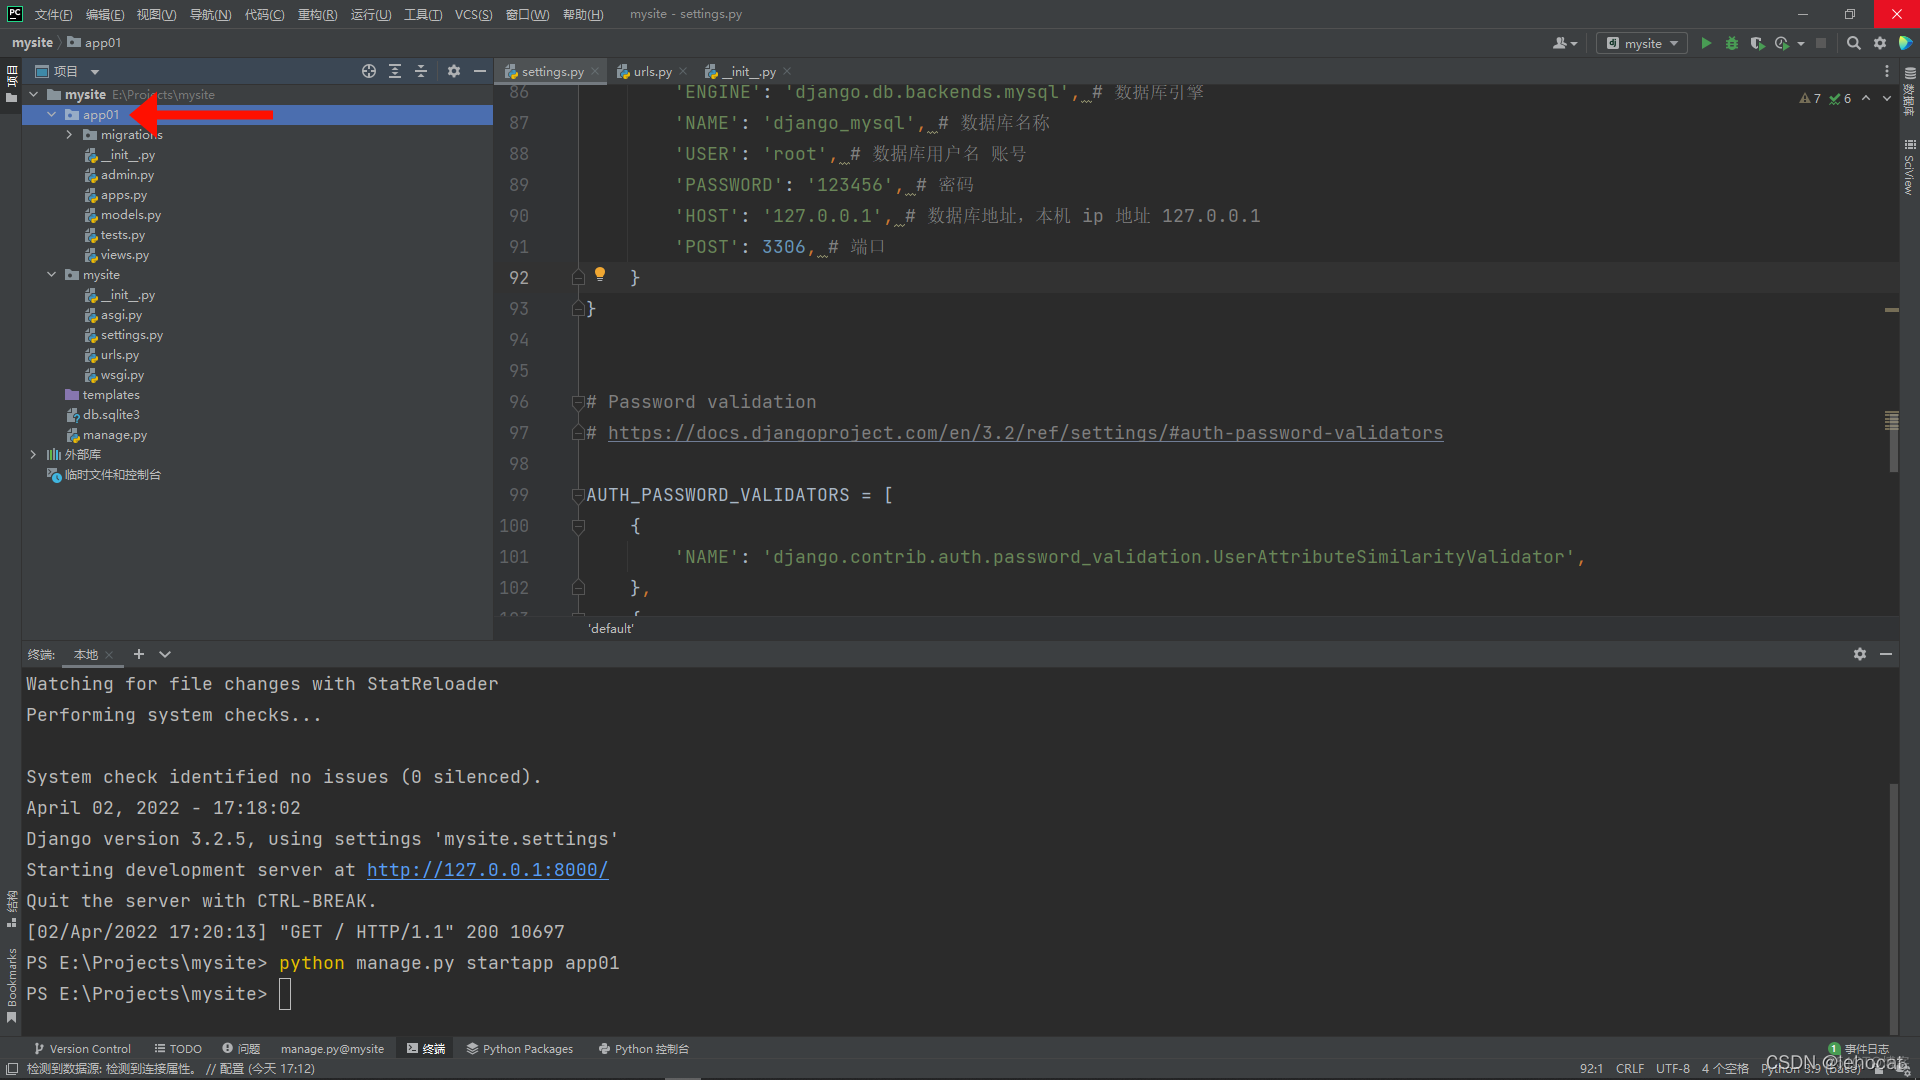Open IDE settings gear in toolbar
1920x1080 pixels.
(1880, 43)
